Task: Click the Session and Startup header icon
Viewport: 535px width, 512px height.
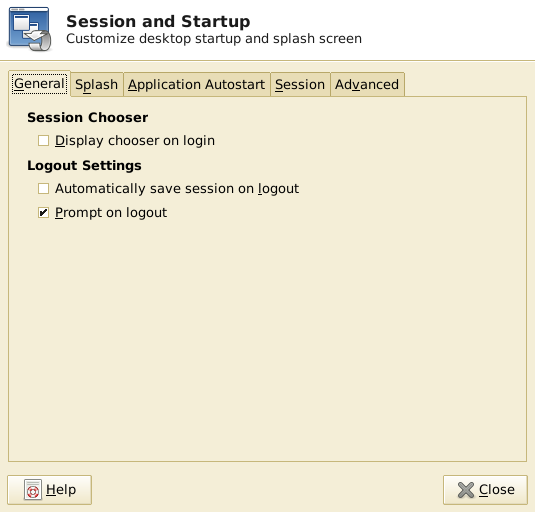Action: click(x=29, y=29)
